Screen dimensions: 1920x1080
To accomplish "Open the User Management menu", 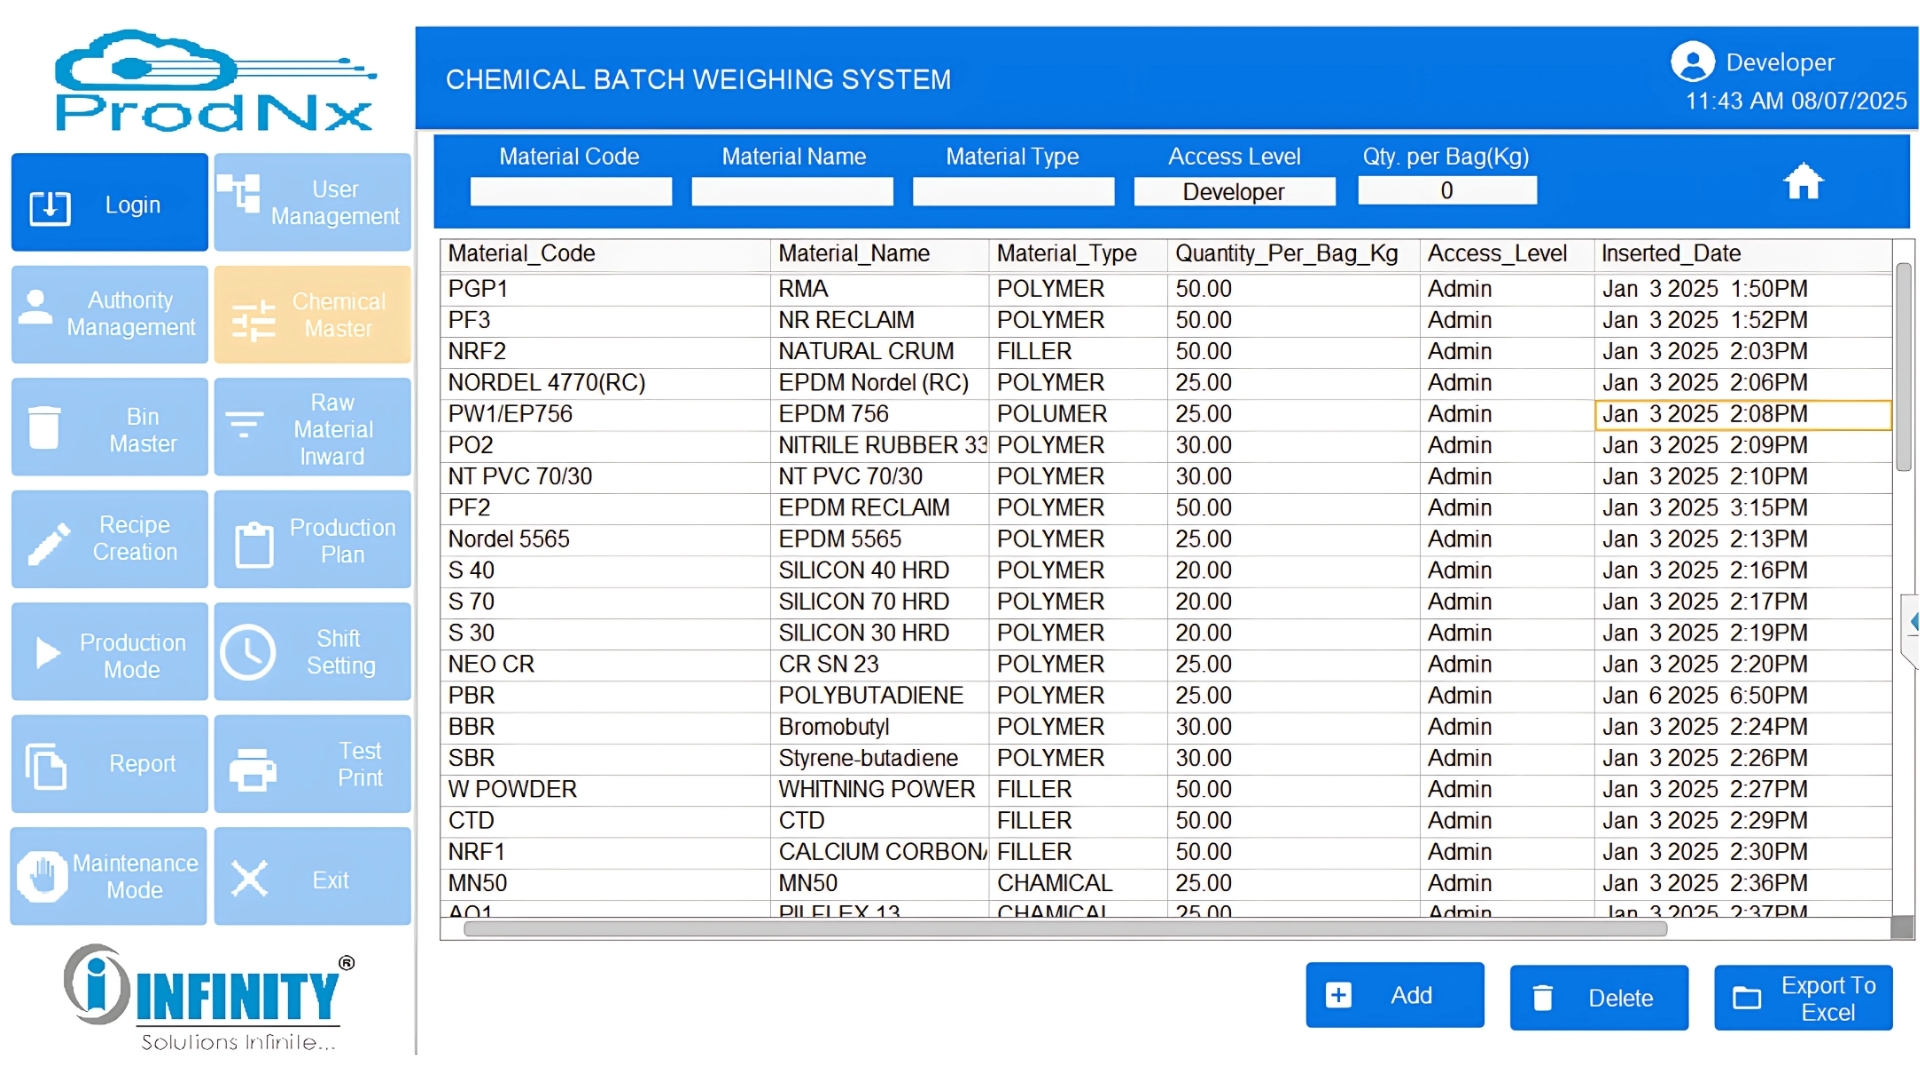I will pyautogui.click(x=312, y=202).
